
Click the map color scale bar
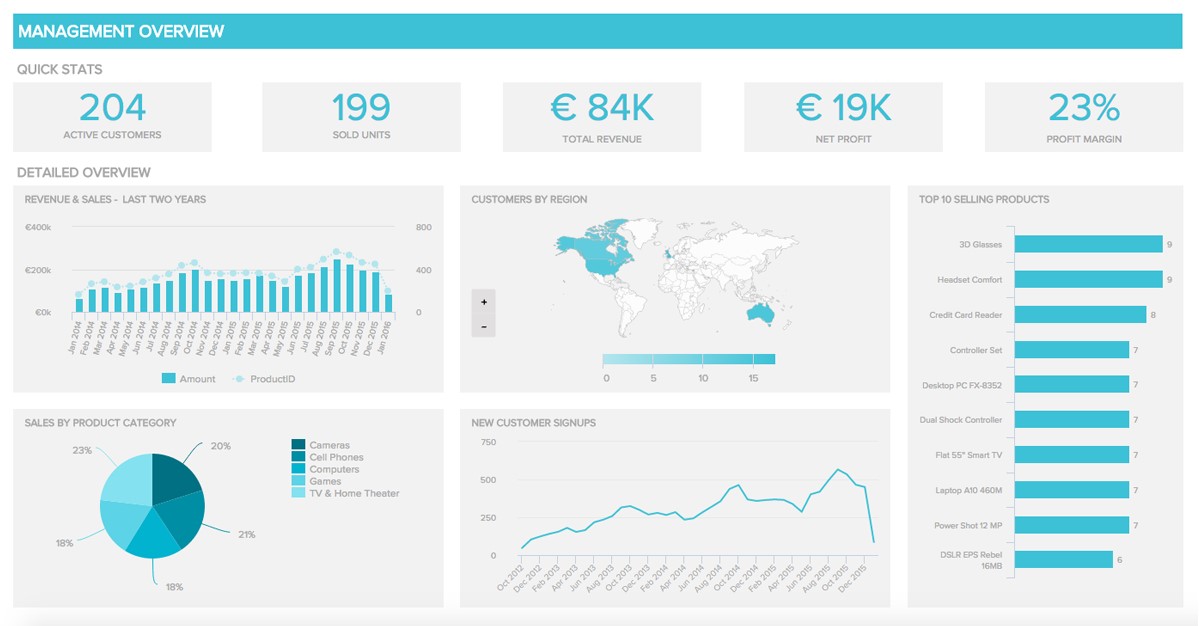tap(689, 360)
